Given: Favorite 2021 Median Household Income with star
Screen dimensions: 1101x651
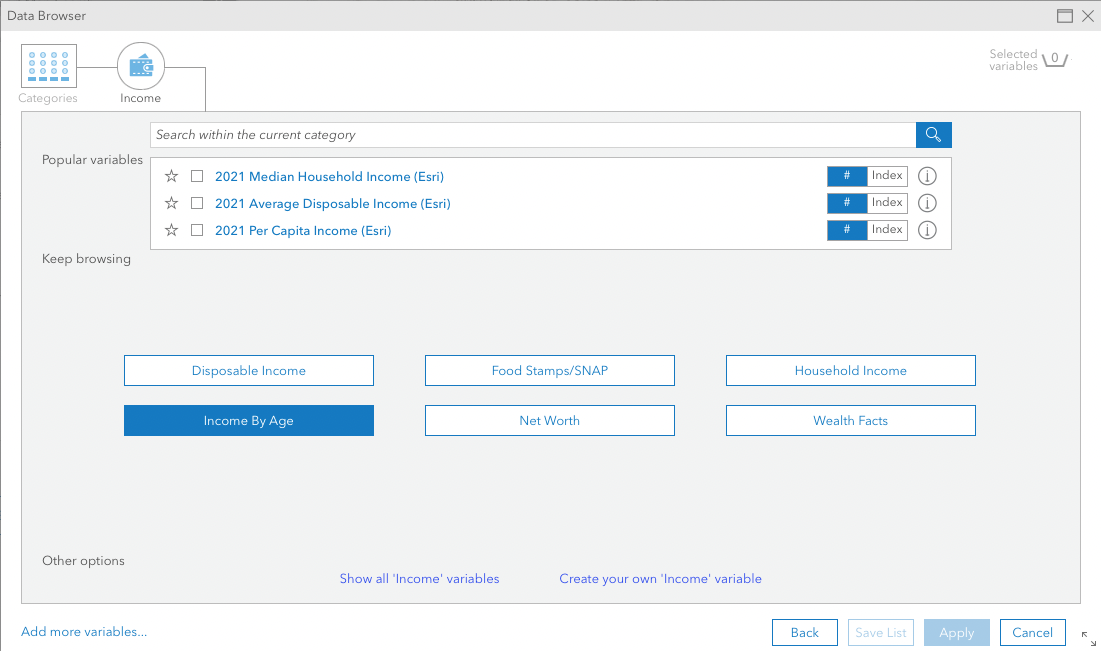Looking at the screenshot, I should coord(171,176).
